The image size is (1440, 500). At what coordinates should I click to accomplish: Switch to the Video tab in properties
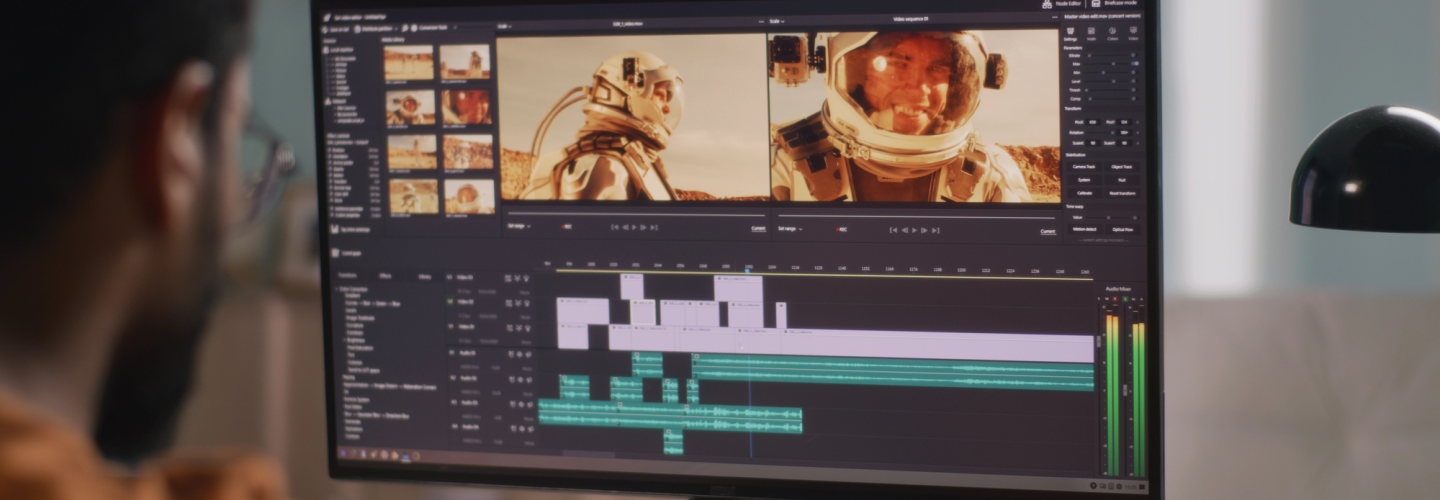tap(1133, 32)
